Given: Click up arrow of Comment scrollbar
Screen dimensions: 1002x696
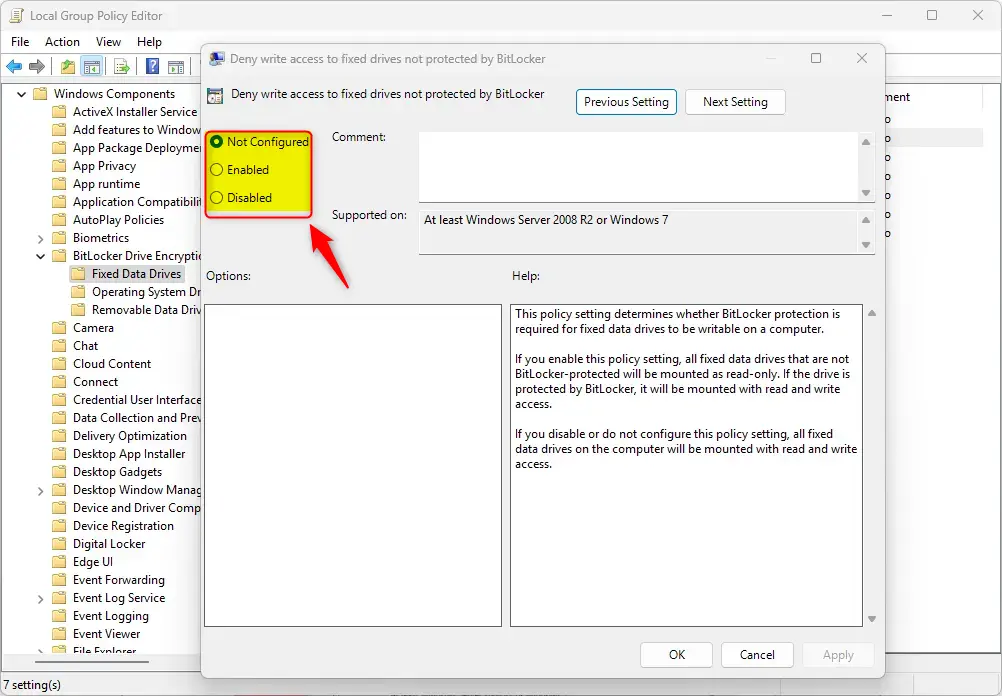Looking at the screenshot, I should click(866, 142).
